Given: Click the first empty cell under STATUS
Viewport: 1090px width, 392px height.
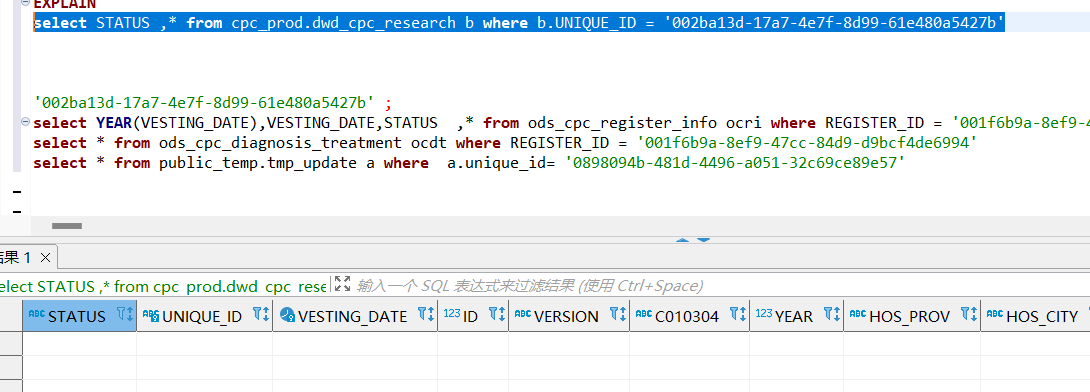Looking at the screenshot, I should tap(79, 343).
